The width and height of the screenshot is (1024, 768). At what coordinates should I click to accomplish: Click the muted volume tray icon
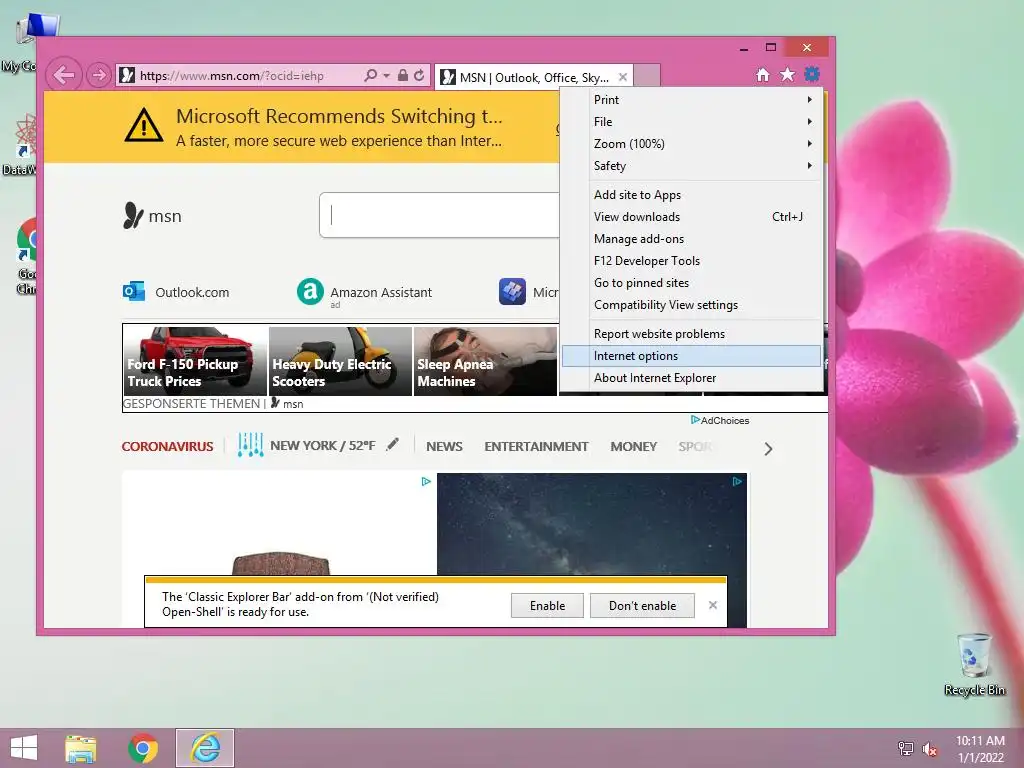[x=930, y=749]
